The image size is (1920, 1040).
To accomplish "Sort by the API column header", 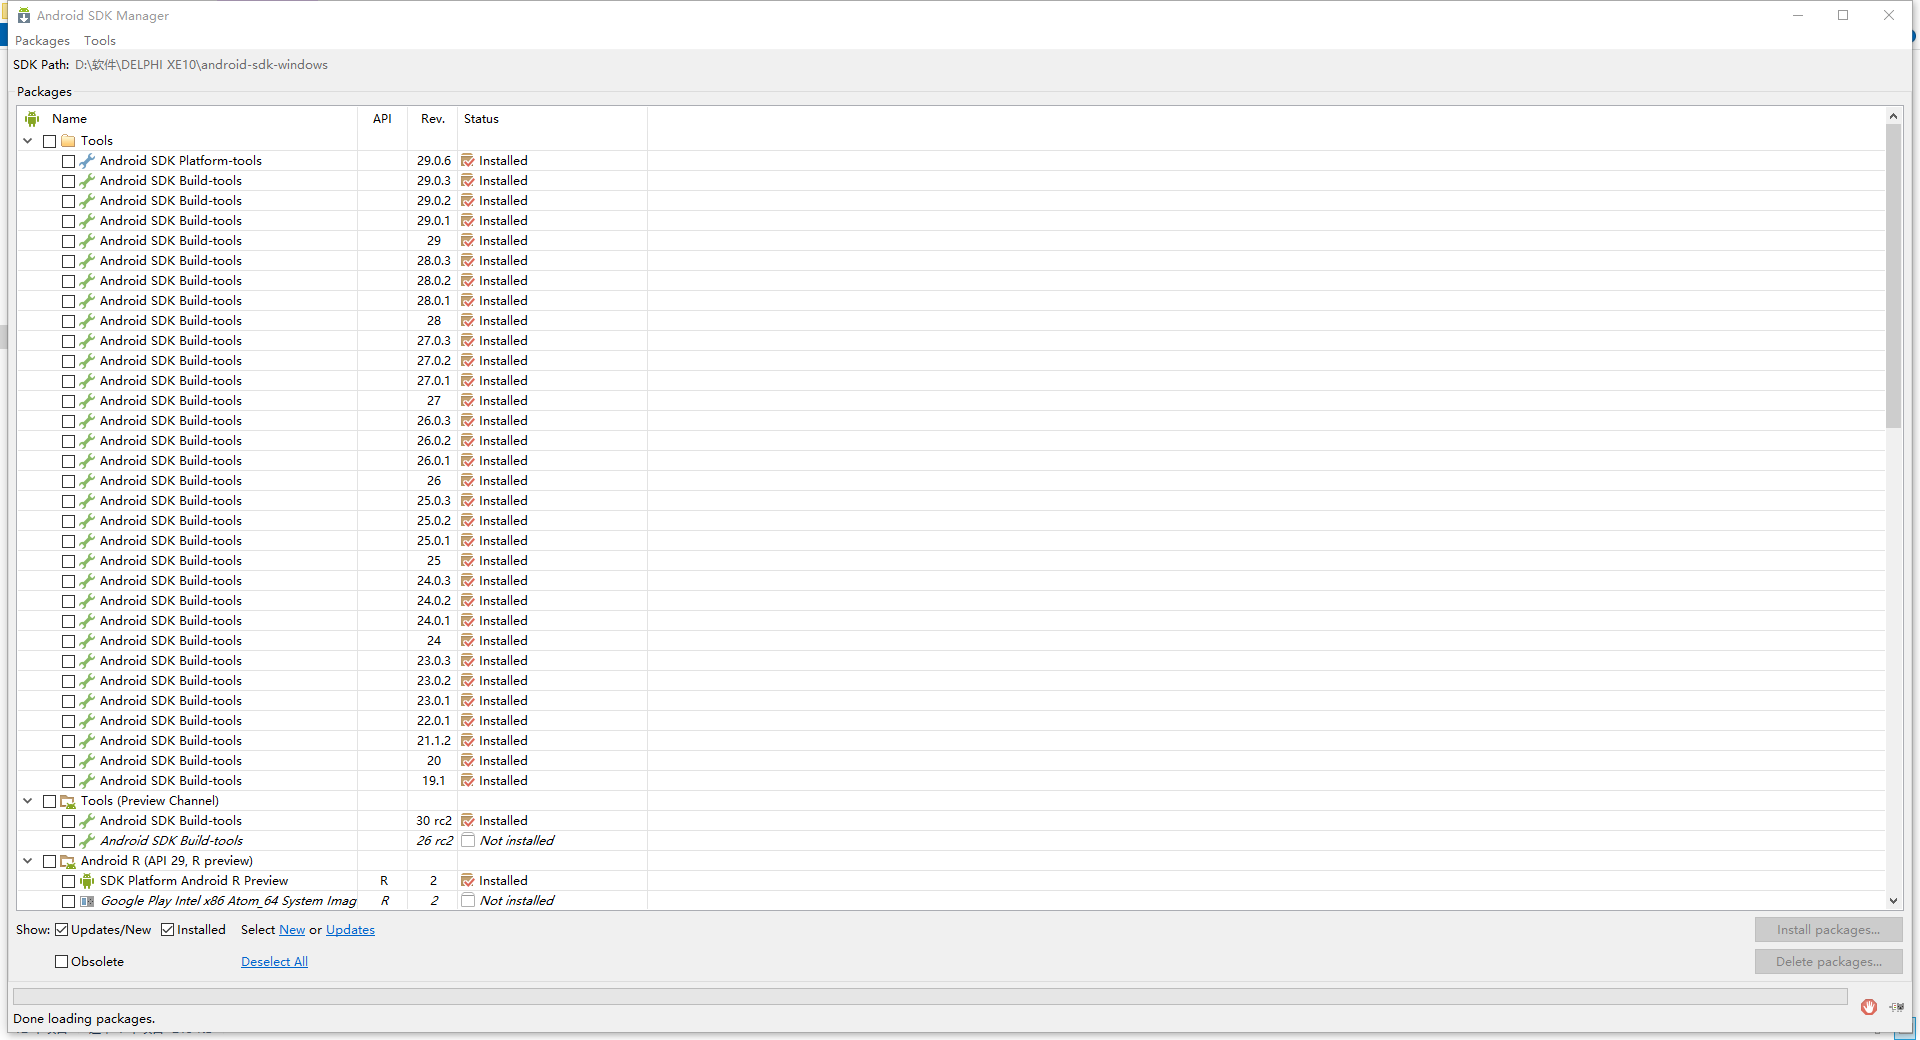I will pos(382,119).
